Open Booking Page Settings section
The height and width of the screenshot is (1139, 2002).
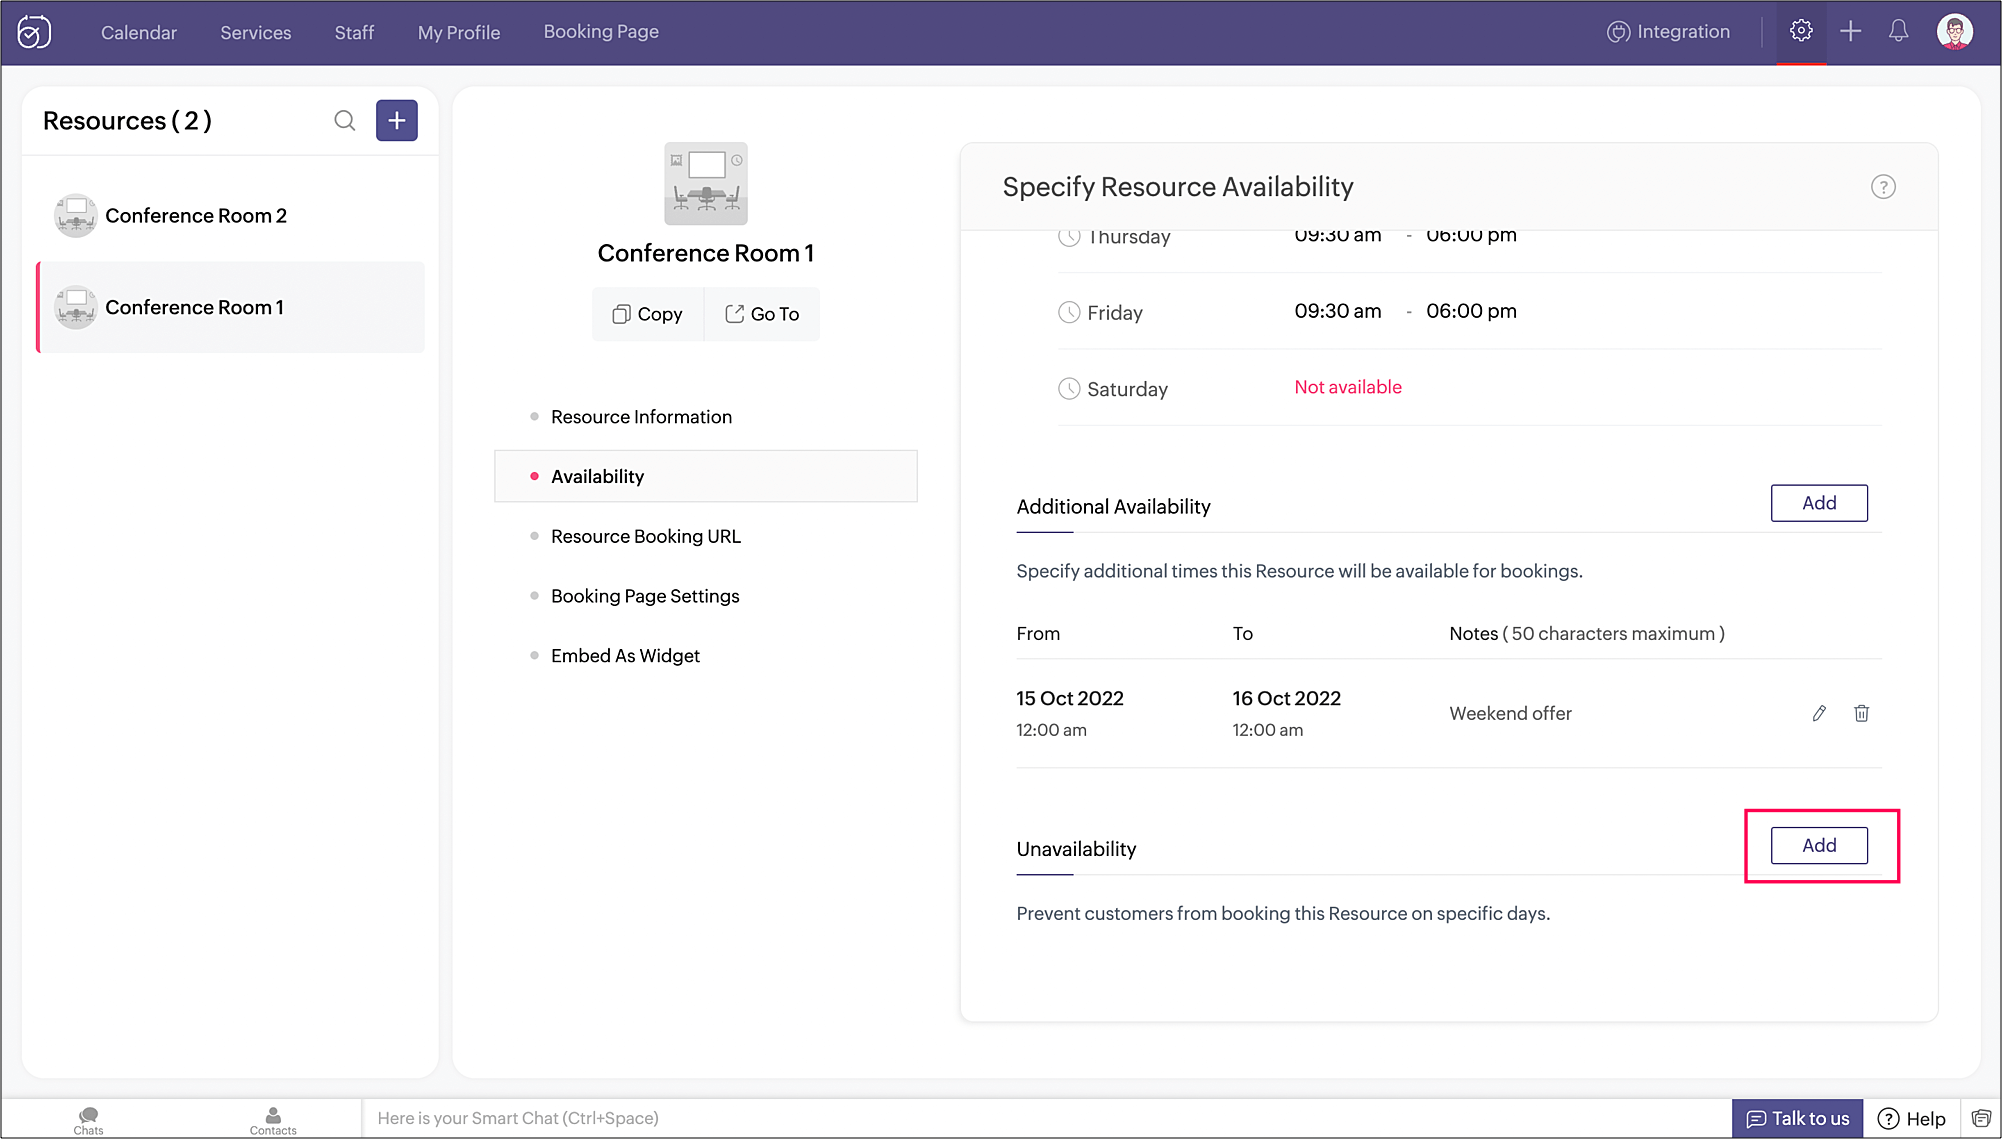click(x=645, y=597)
